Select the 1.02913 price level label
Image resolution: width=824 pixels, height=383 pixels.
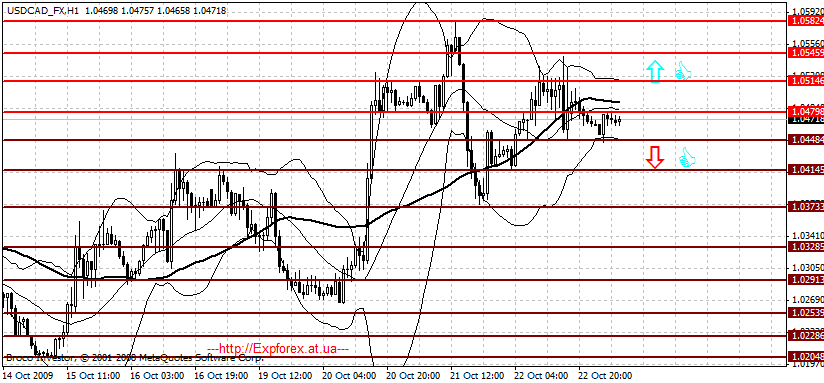point(806,280)
